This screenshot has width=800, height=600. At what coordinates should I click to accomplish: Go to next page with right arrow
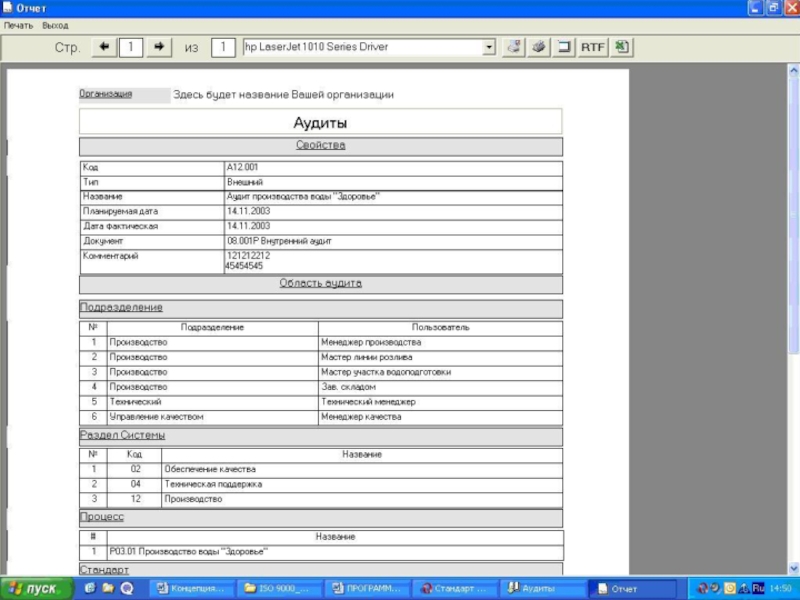click(x=159, y=47)
